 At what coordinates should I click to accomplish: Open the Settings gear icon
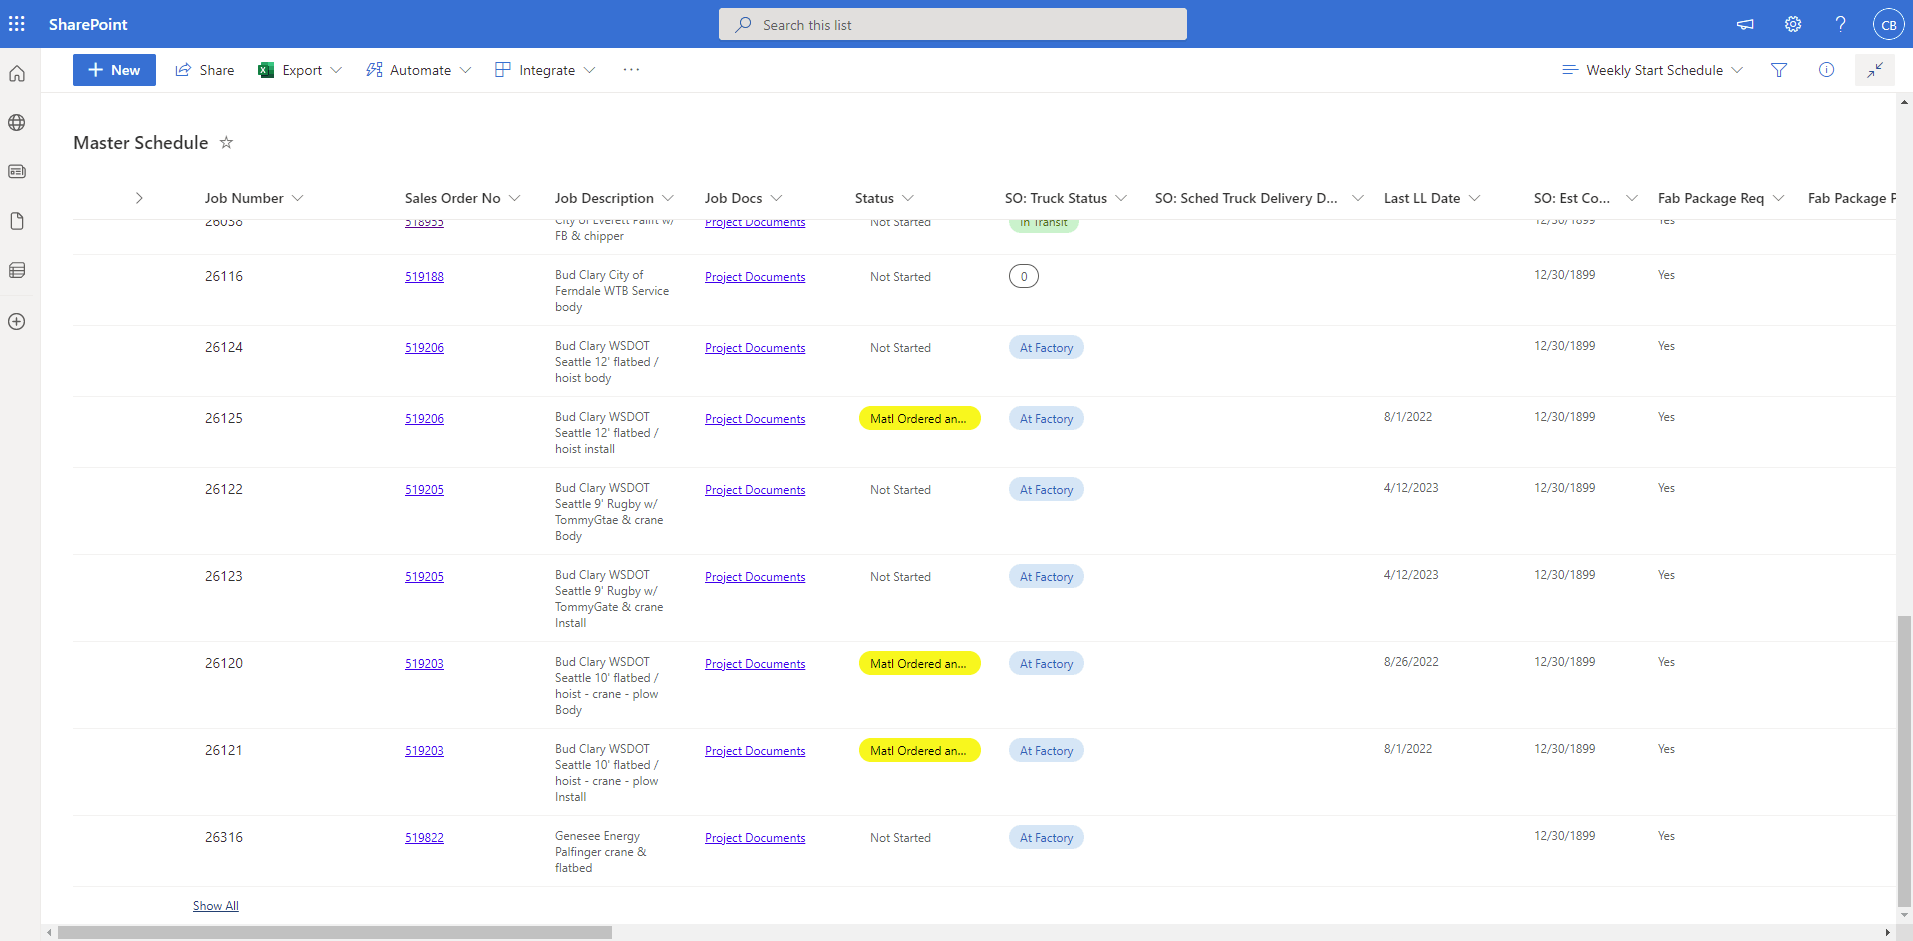[x=1793, y=24]
